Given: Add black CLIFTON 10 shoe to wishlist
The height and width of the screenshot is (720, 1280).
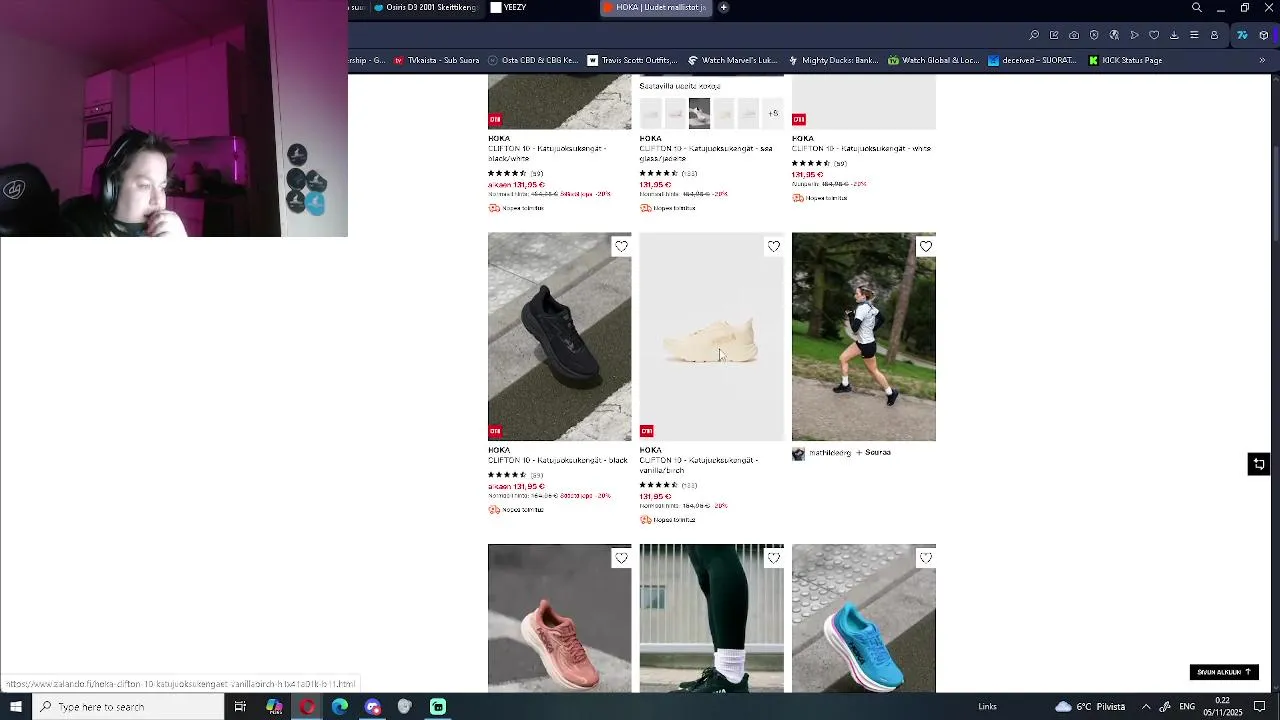Looking at the screenshot, I should tap(621, 246).
